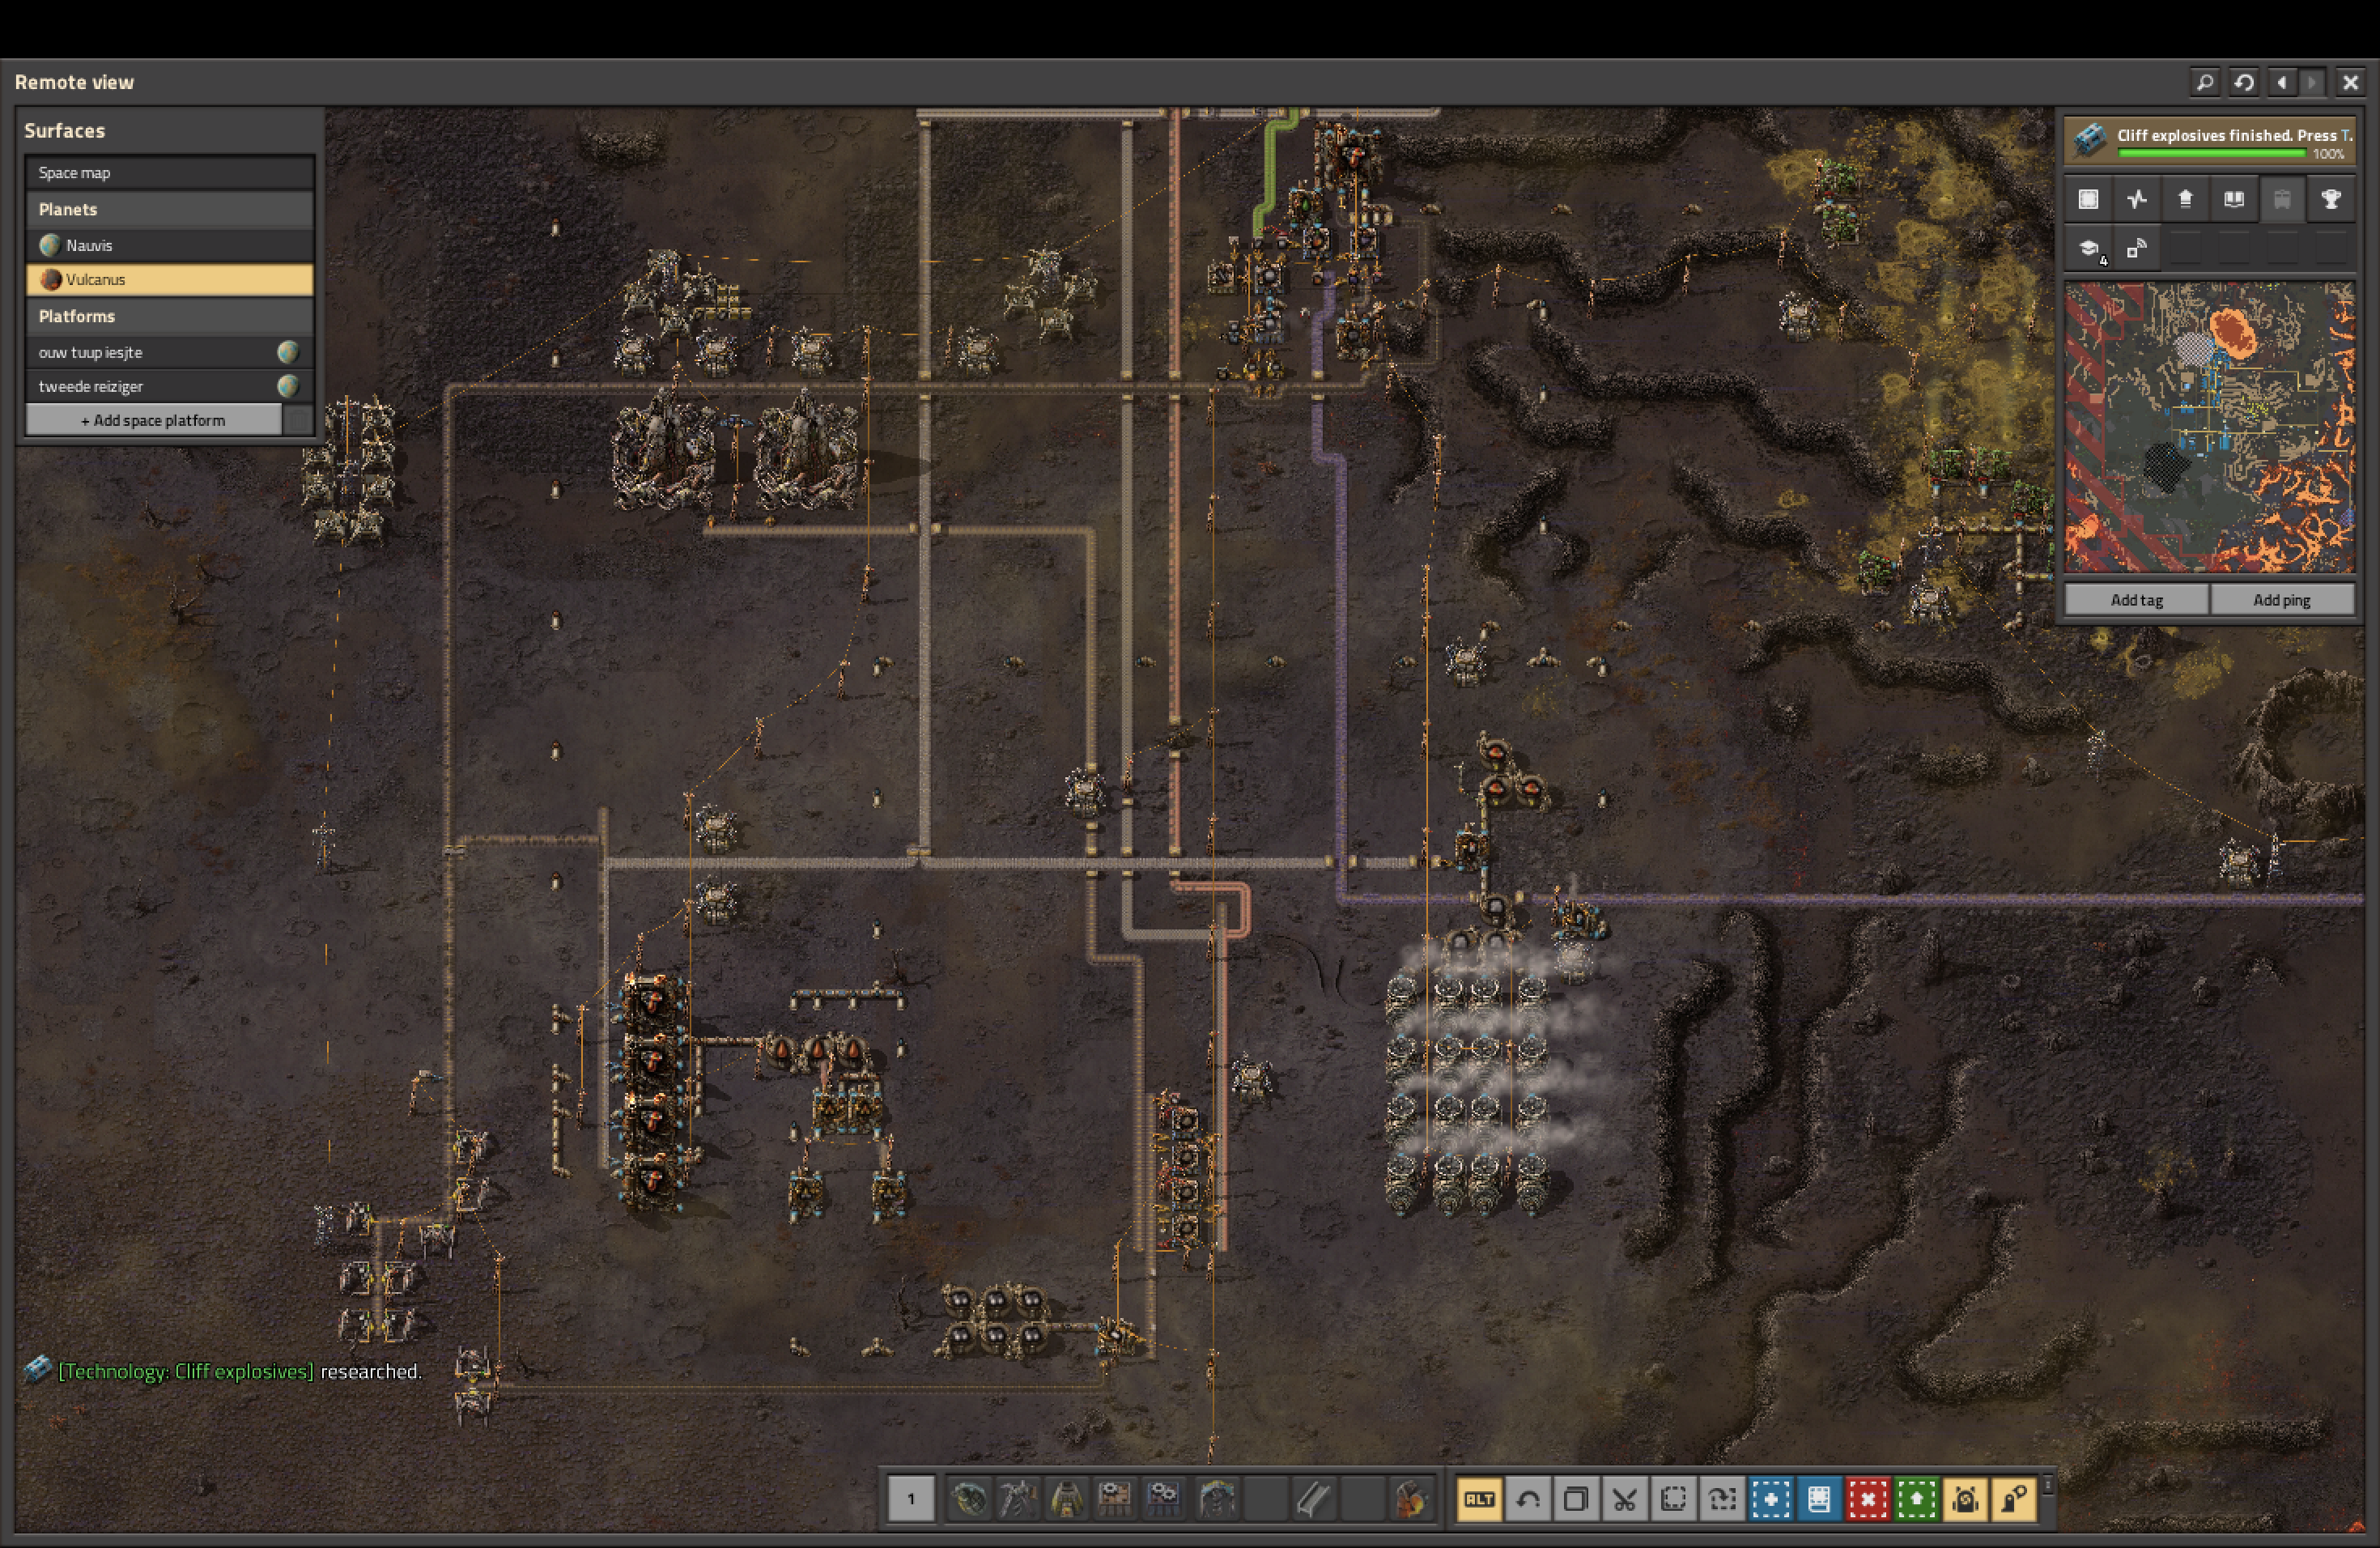Click the small Earth icon beside tweede reiziger

pos(288,386)
